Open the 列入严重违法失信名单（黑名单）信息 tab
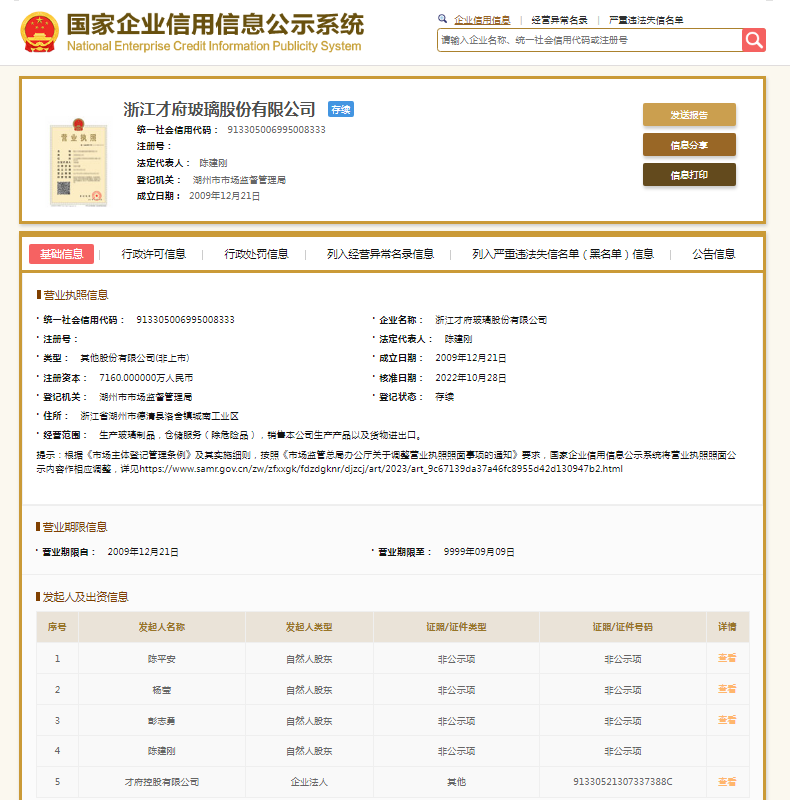The width and height of the screenshot is (790, 800). pyautogui.click(x=563, y=254)
